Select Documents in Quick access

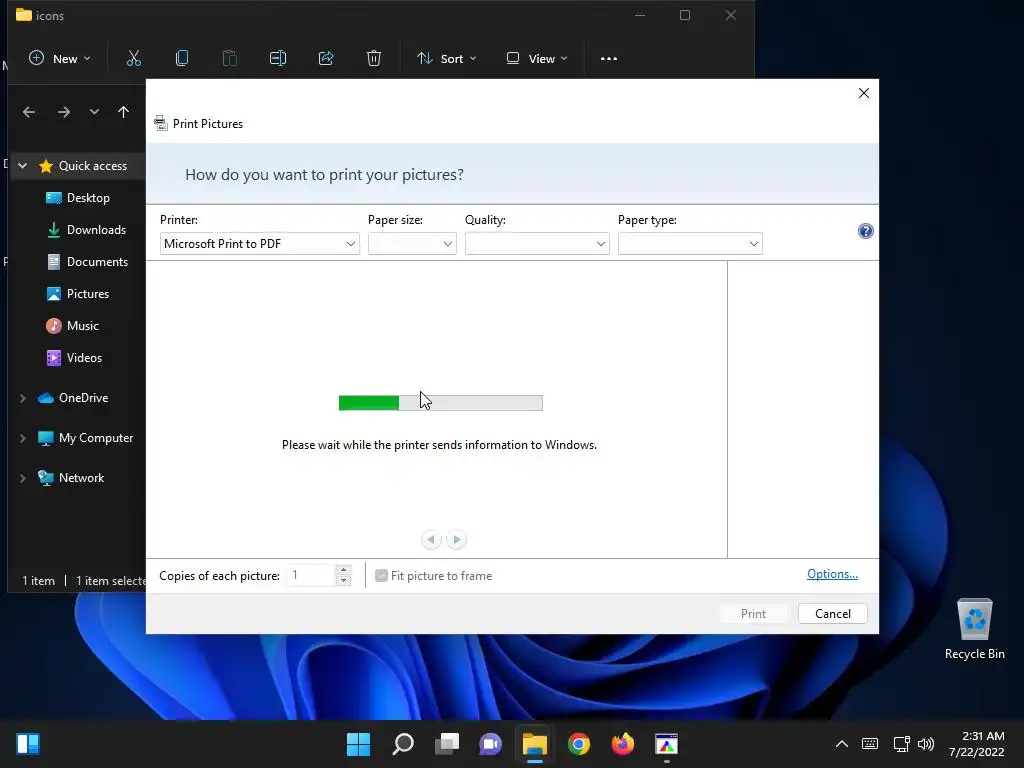[x=87, y=262]
